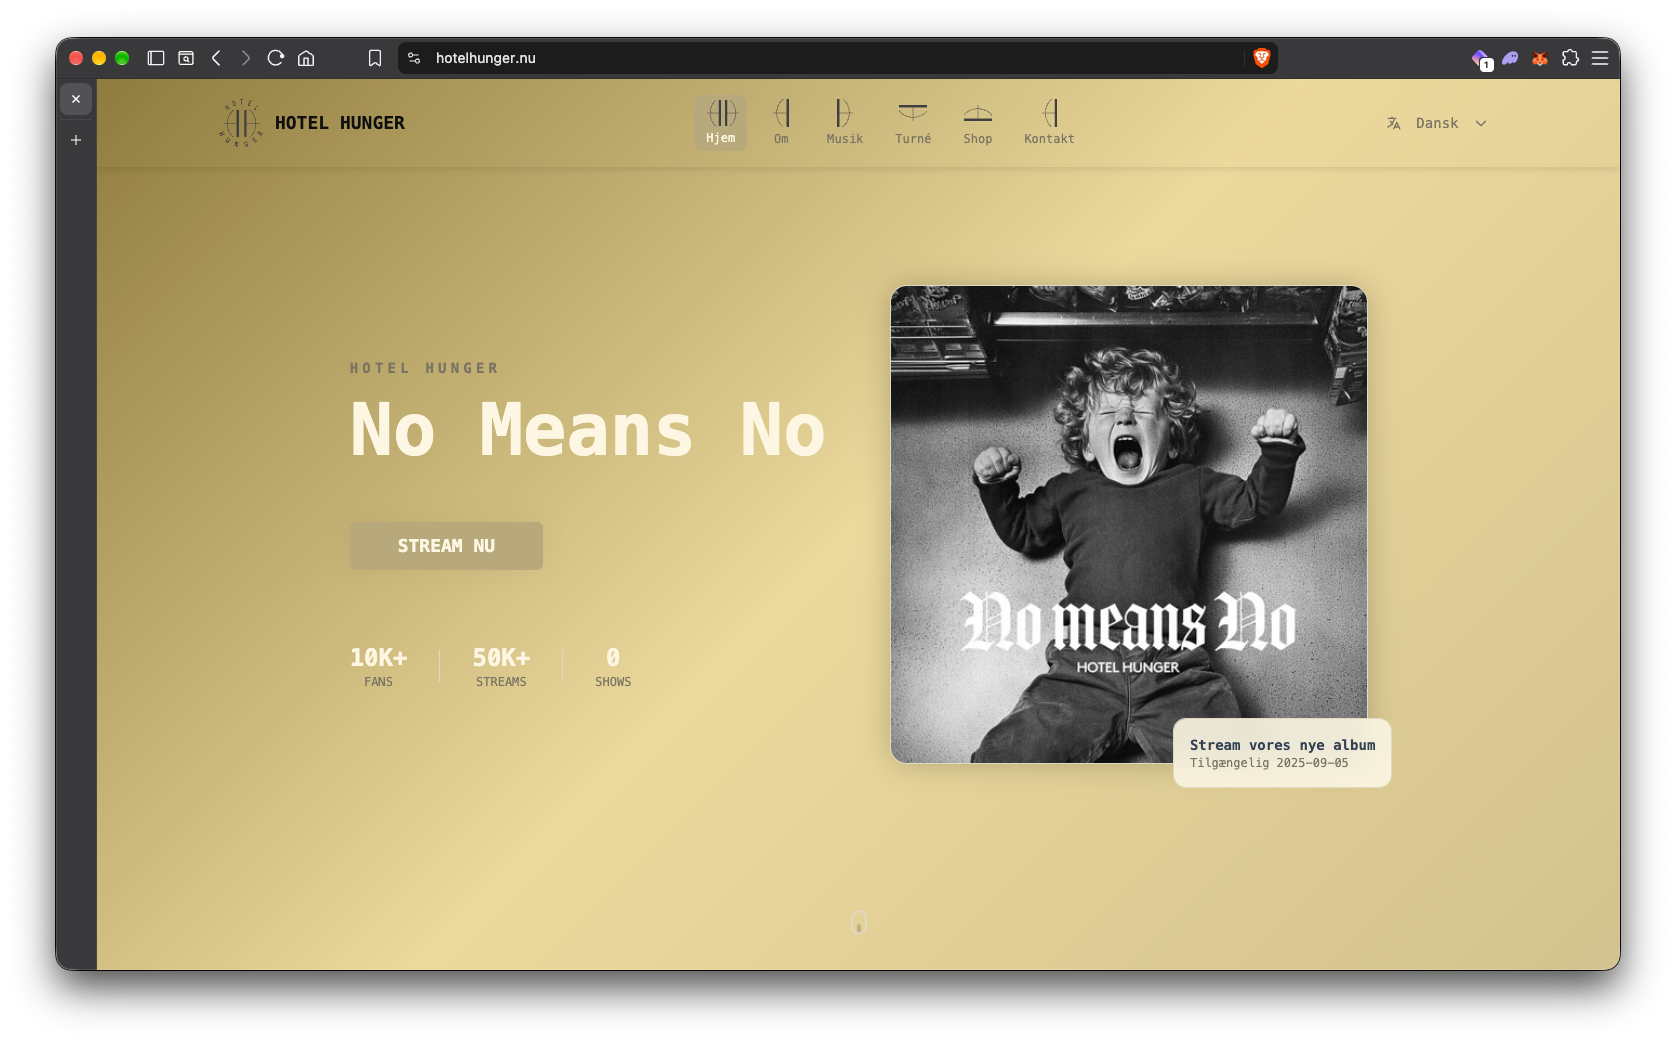Open a new vertical tab
This screenshot has height=1044, width=1676.
coord(76,140)
